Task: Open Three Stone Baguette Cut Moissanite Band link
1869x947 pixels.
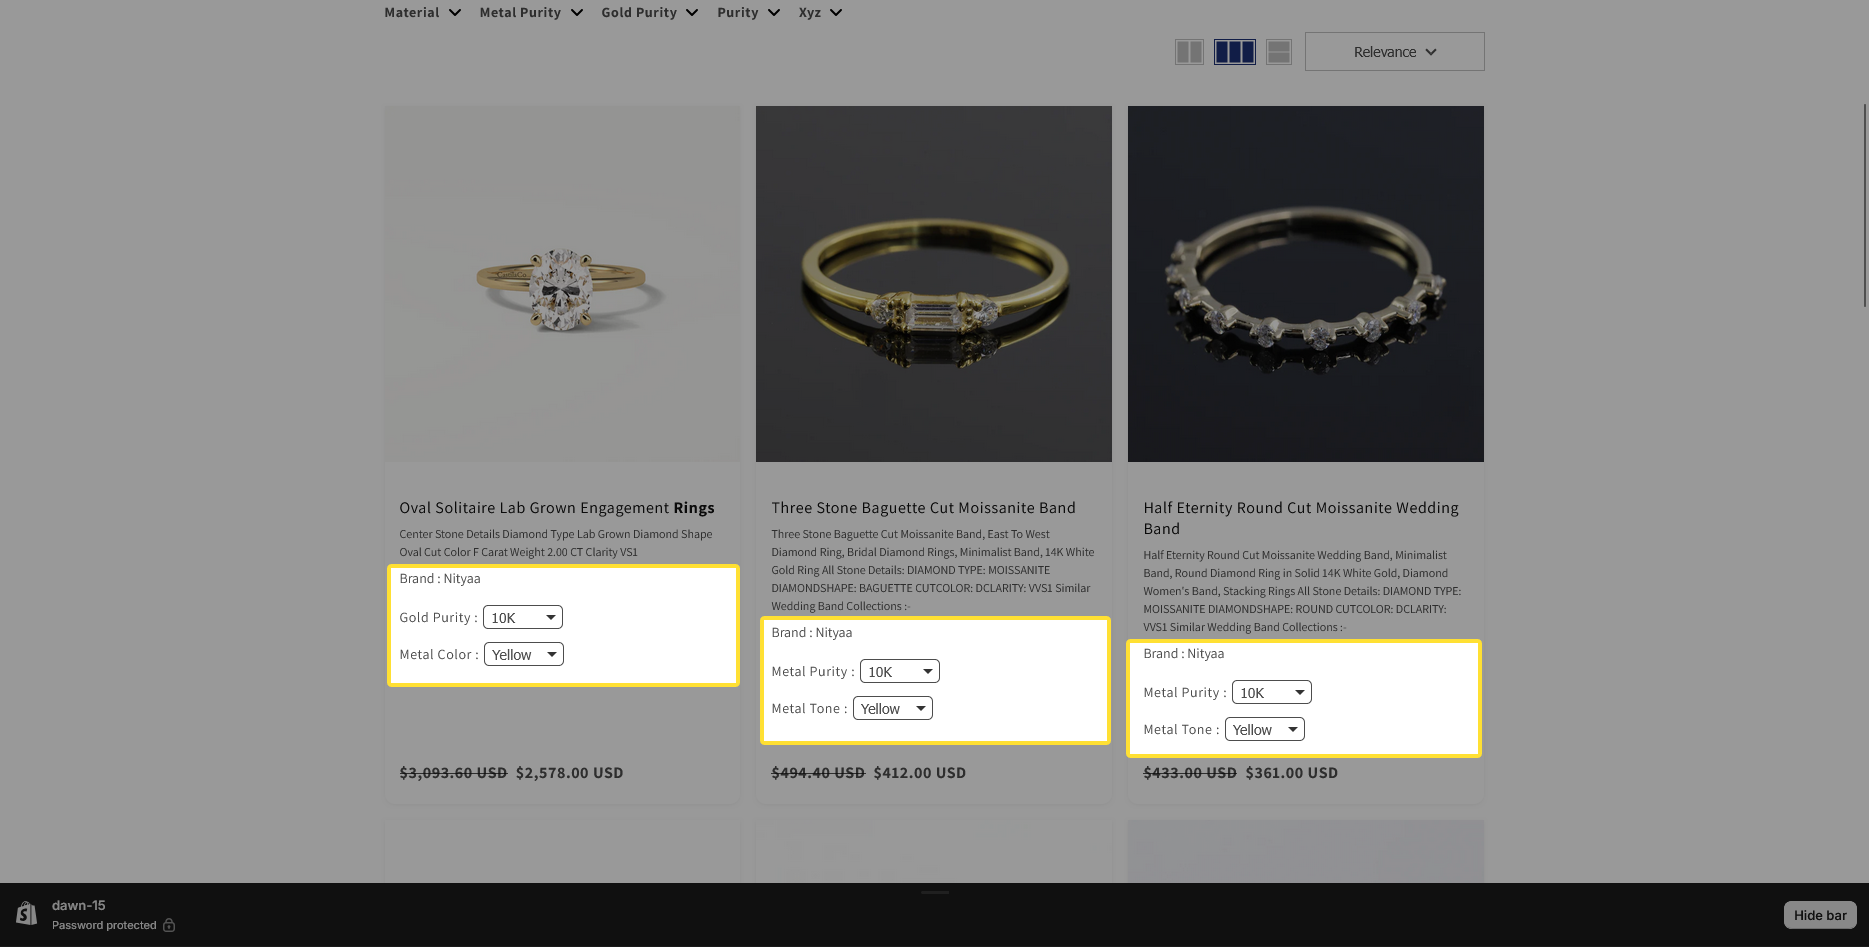Action: click(x=923, y=508)
